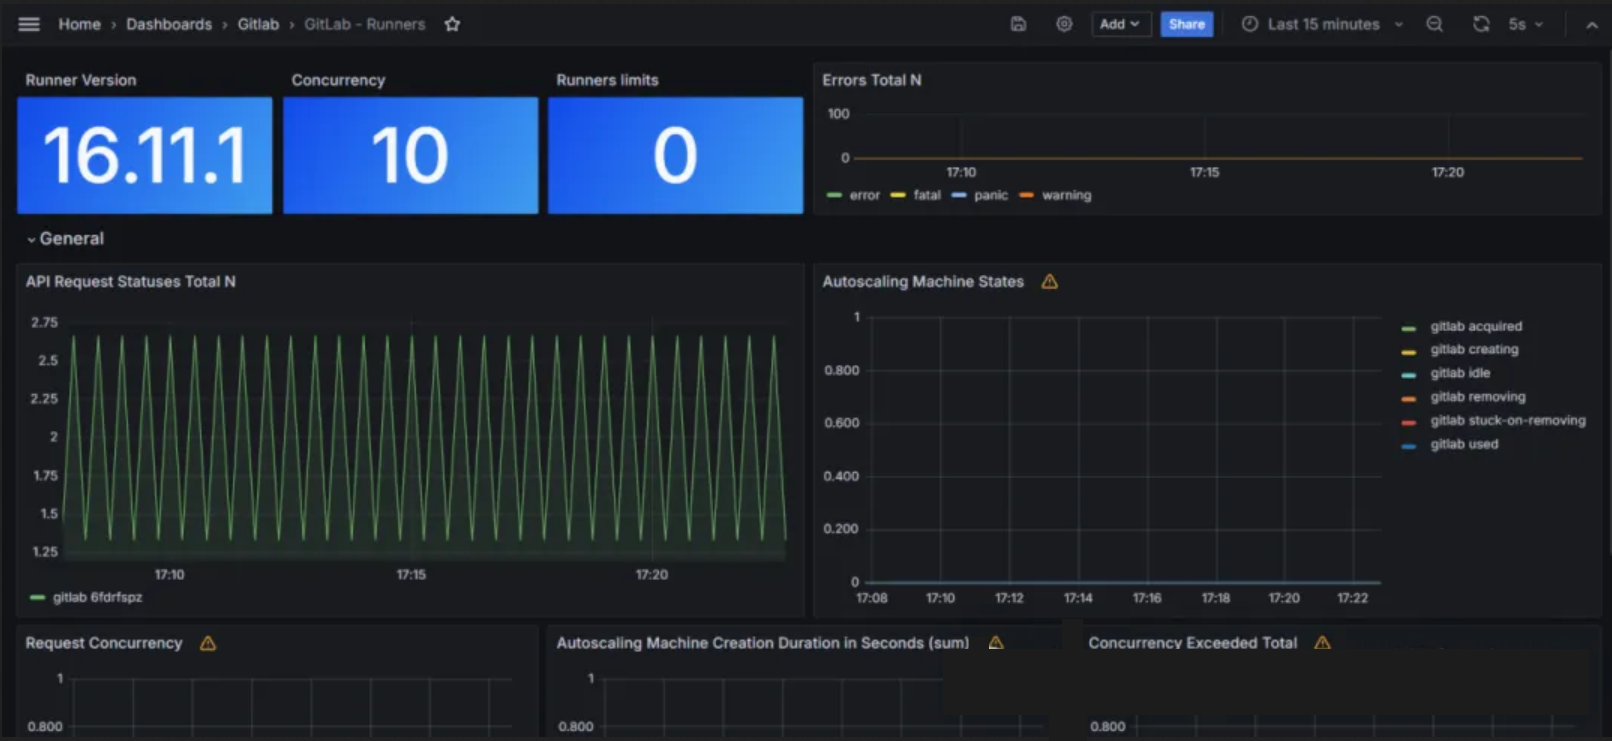
Task: Zoom out the time range
Action: pyautogui.click(x=1434, y=24)
